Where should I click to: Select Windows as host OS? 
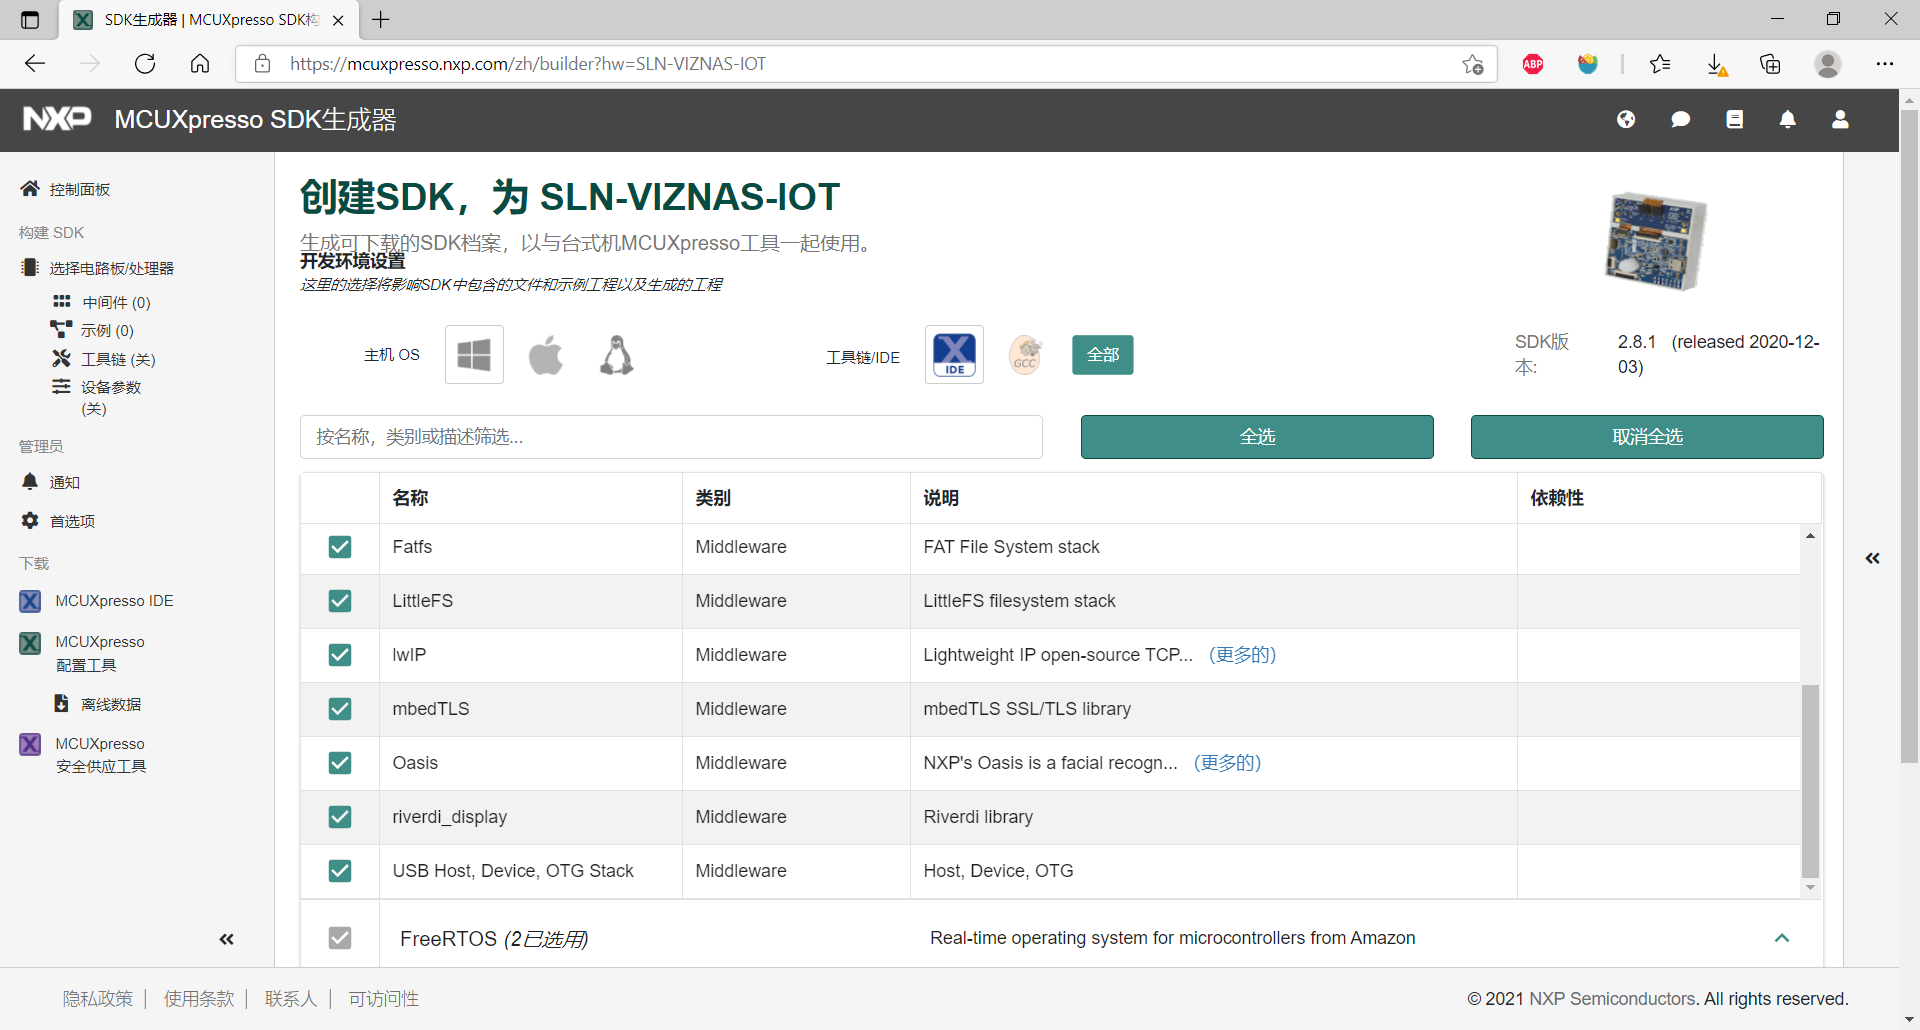pos(474,355)
